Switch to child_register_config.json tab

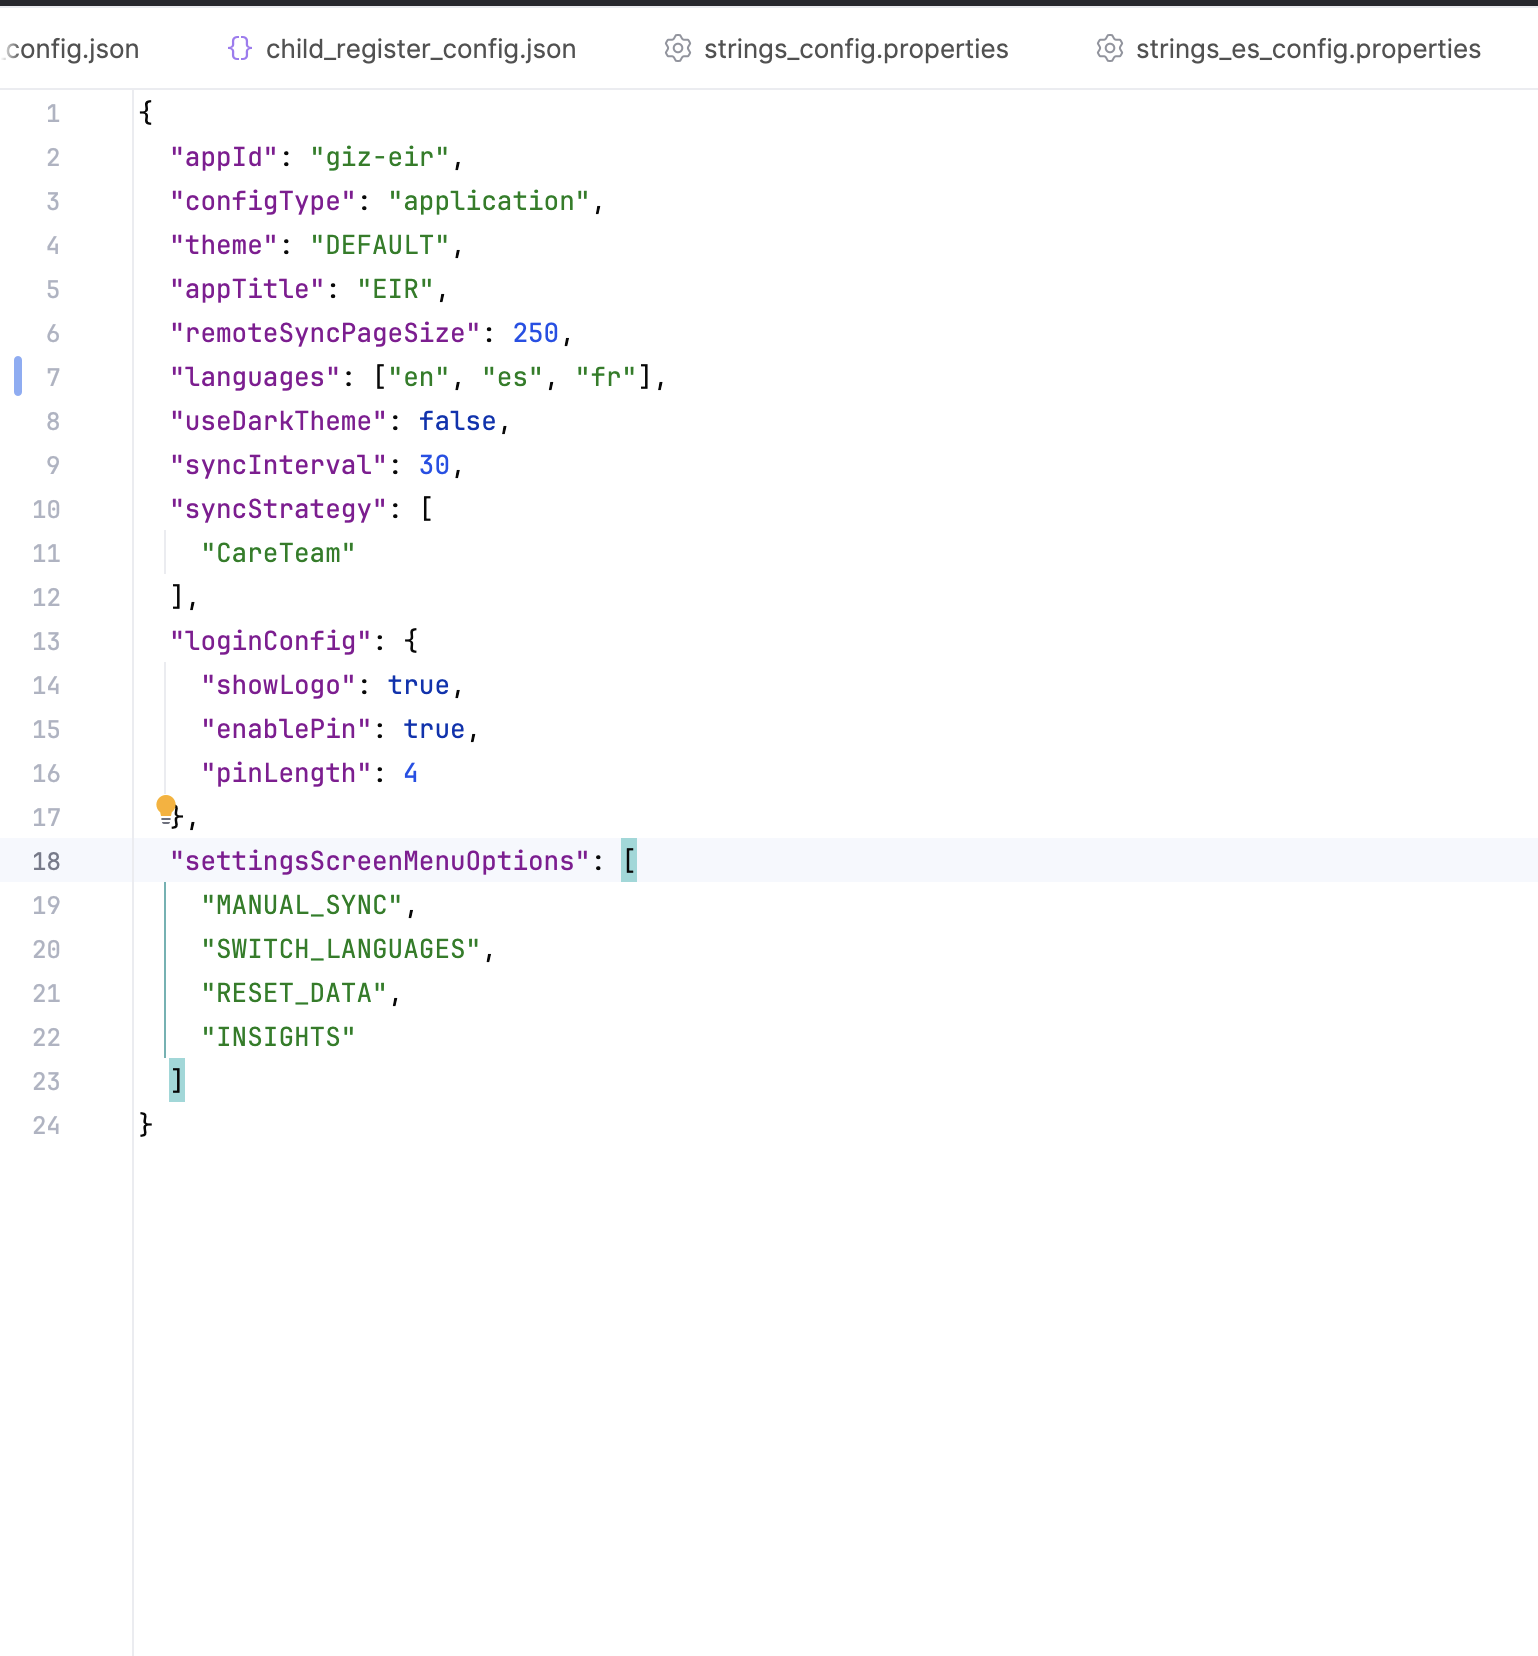pos(421,49)
